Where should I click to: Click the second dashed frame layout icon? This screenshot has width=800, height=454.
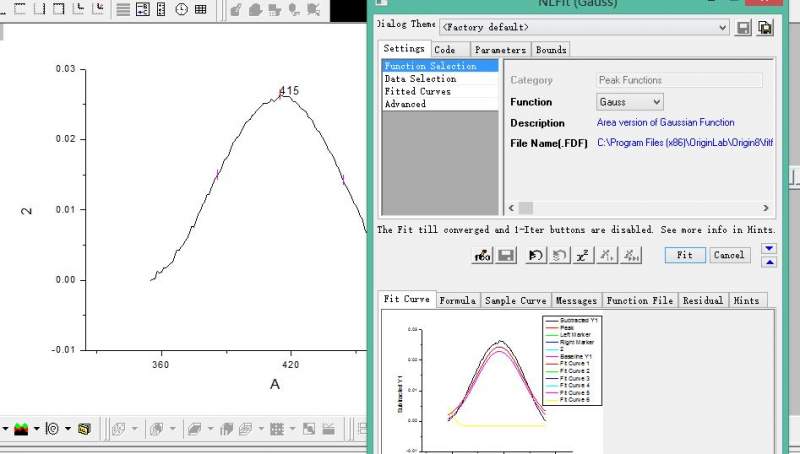[x=40, y=8]
